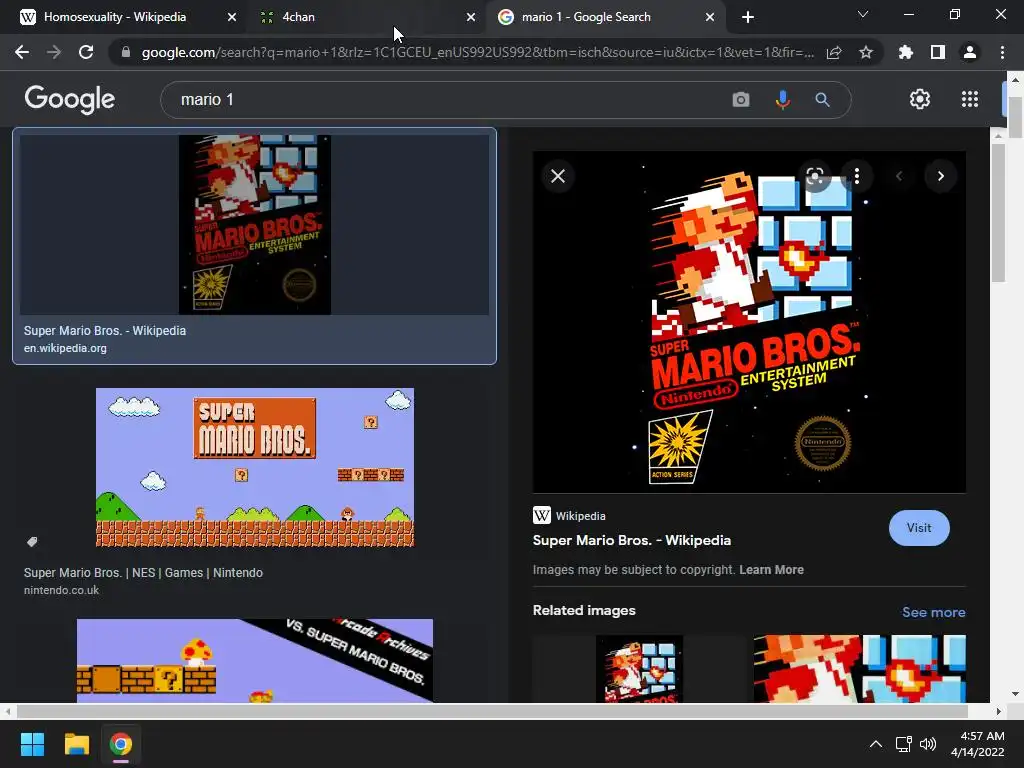Open second related image close-up of Mario
Viewport: 1024px width, 768px height.
click(859, 669)
